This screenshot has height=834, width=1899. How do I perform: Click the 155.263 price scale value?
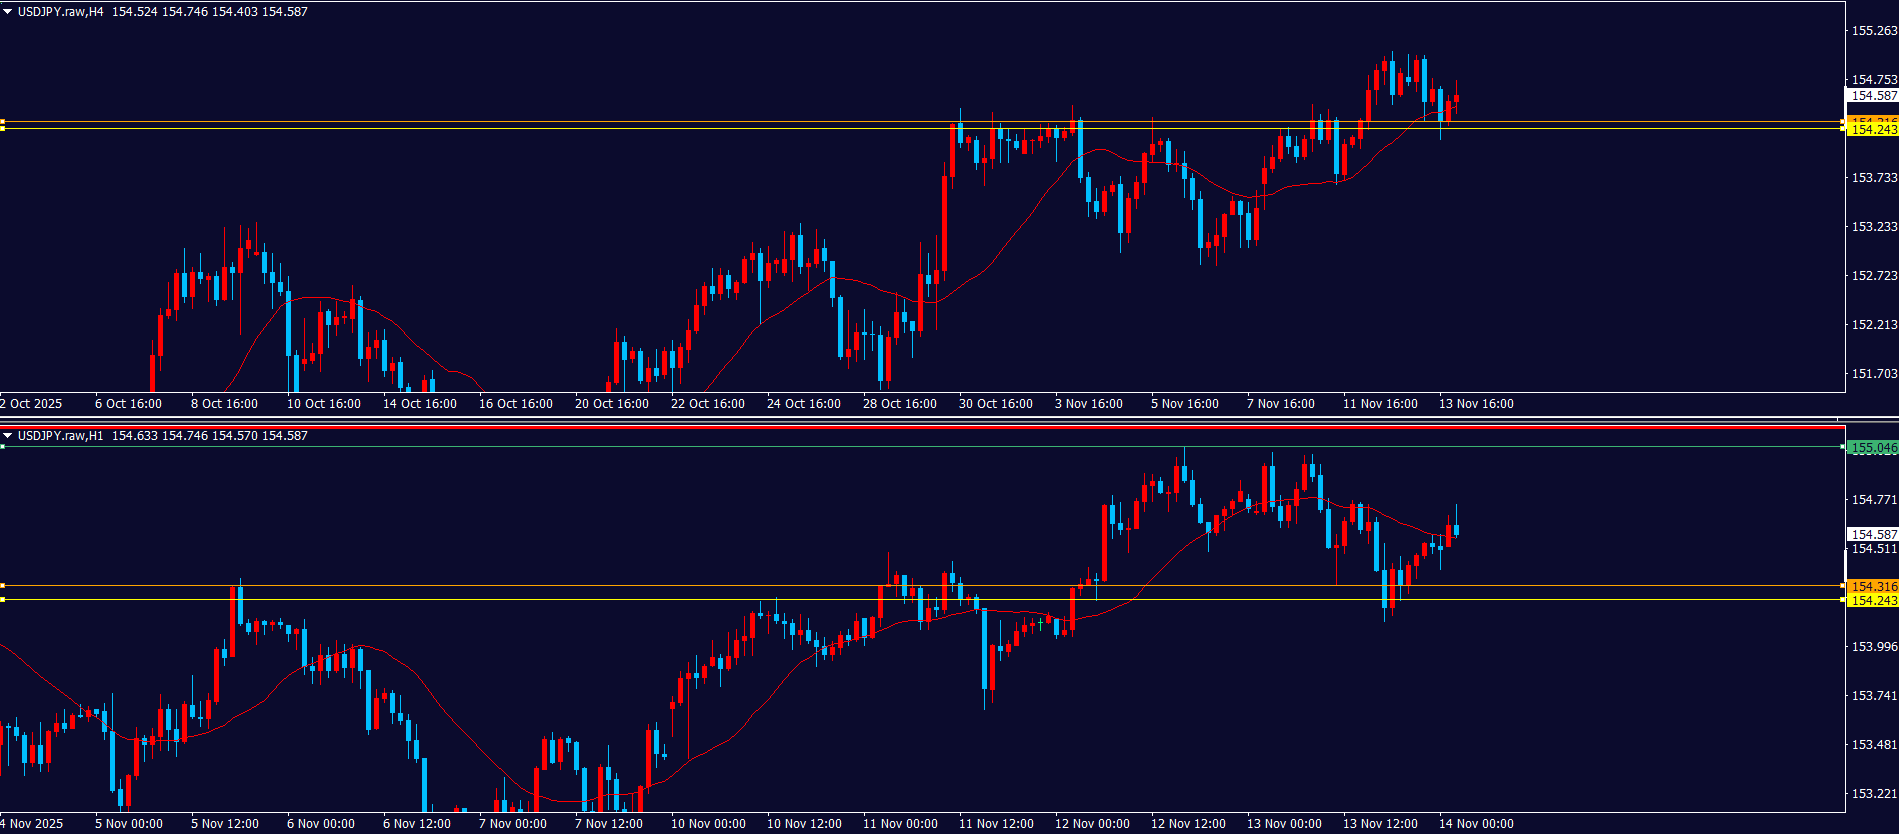[x=1874, y=31]
